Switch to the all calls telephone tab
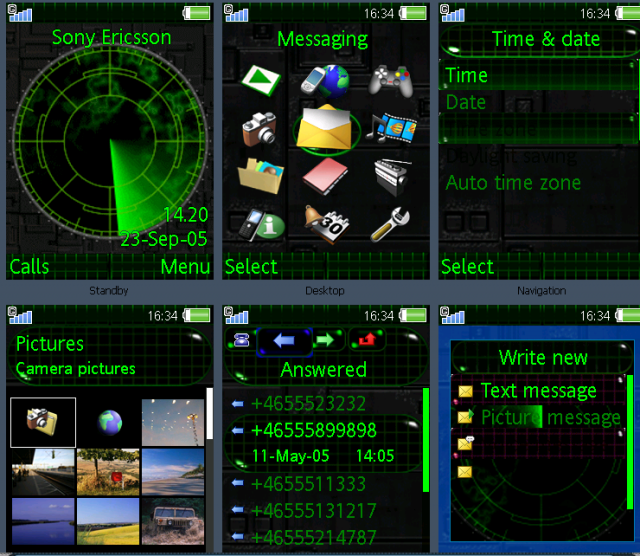This screenshot has height=556, width=640. 241,339
